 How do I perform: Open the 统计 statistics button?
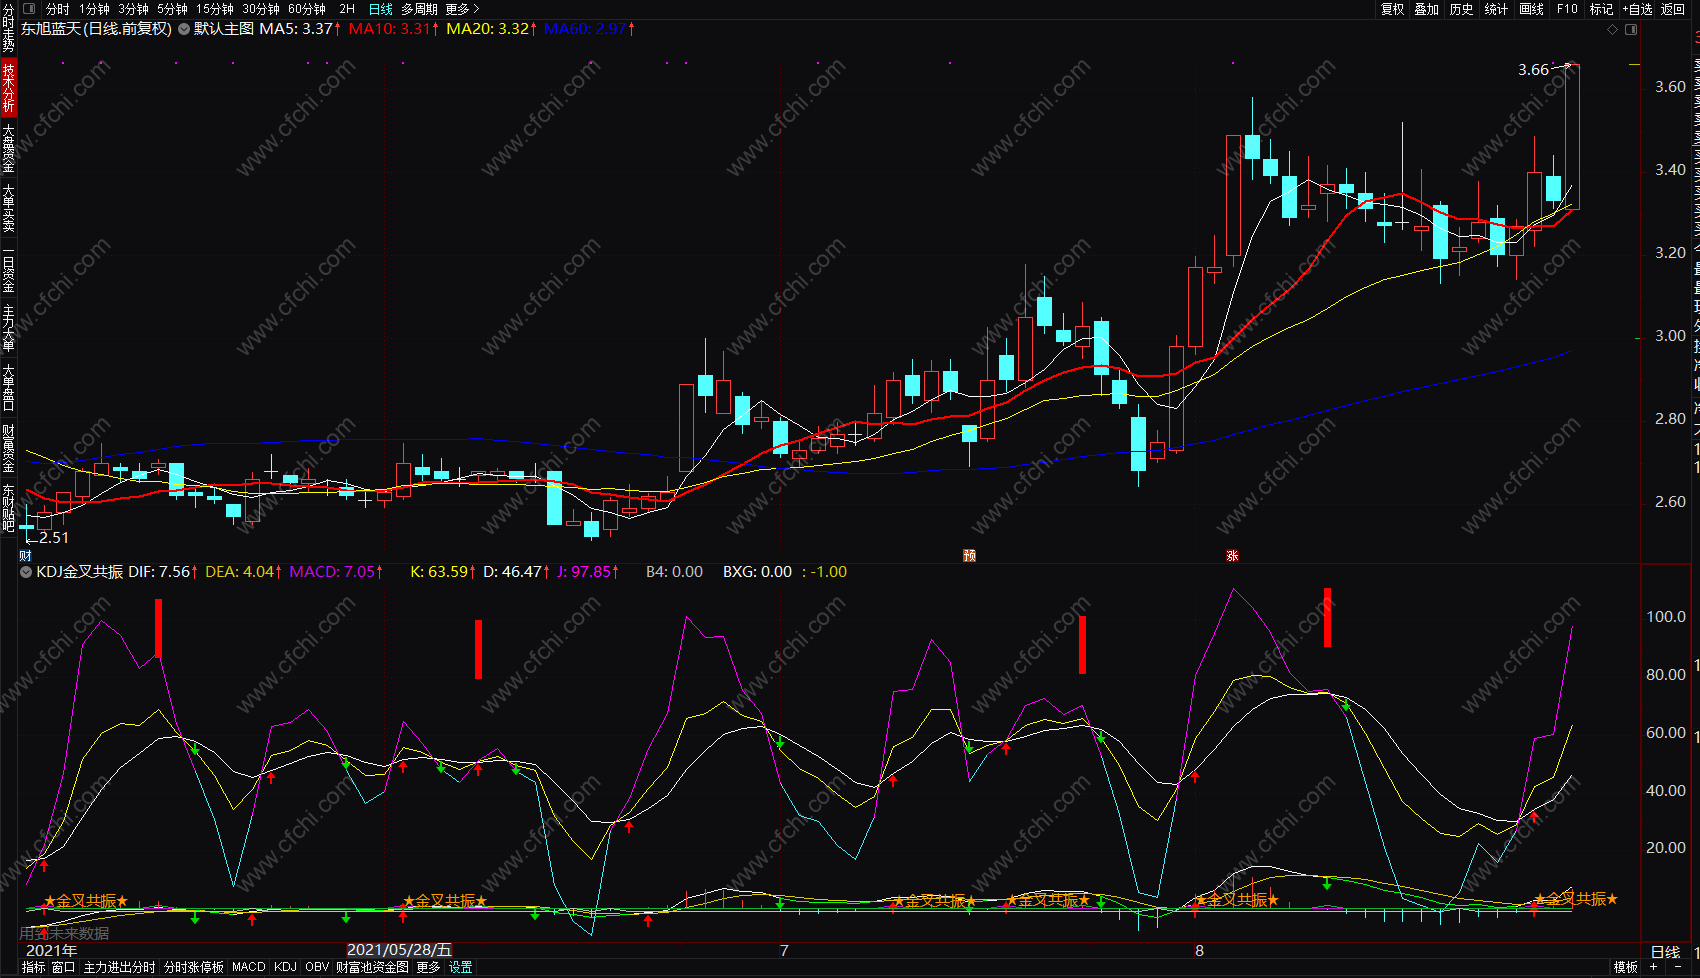coord(1496,9)
